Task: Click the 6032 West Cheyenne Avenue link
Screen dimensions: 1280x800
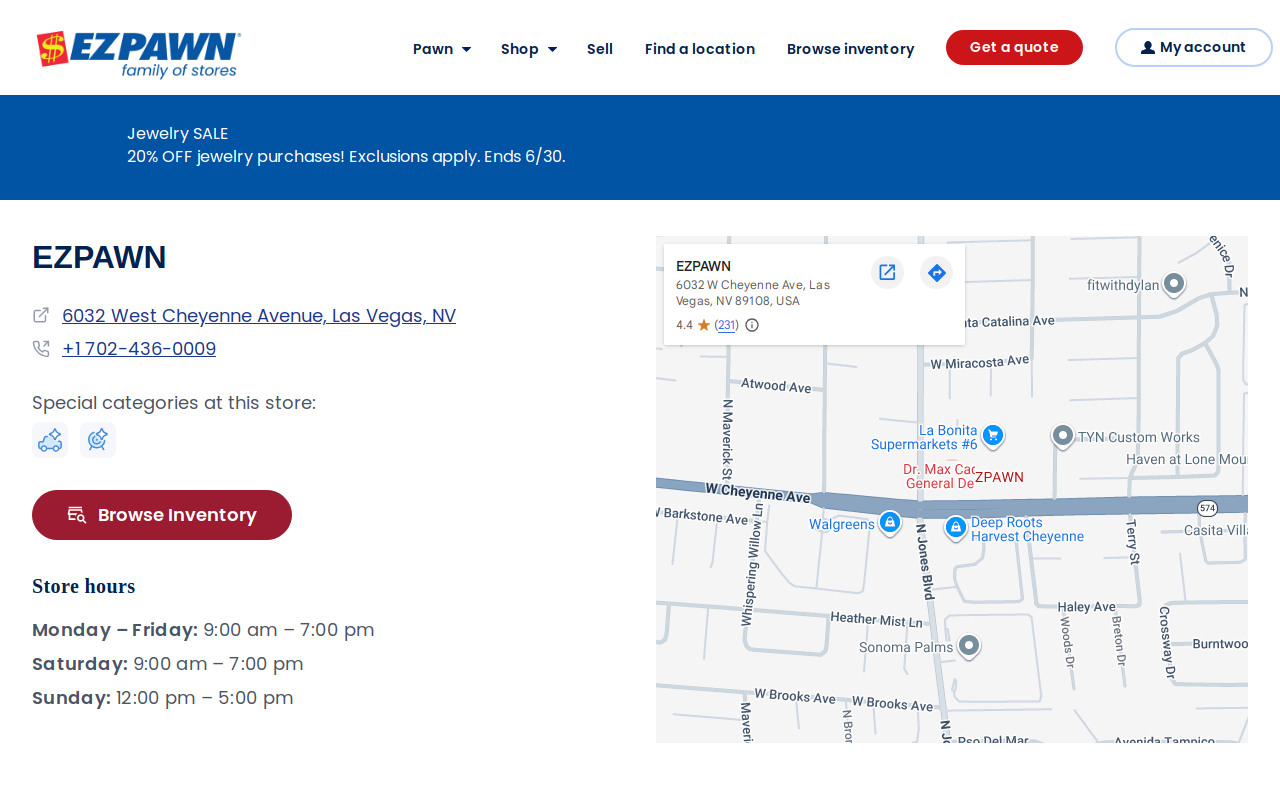Action: coord(259,316)
